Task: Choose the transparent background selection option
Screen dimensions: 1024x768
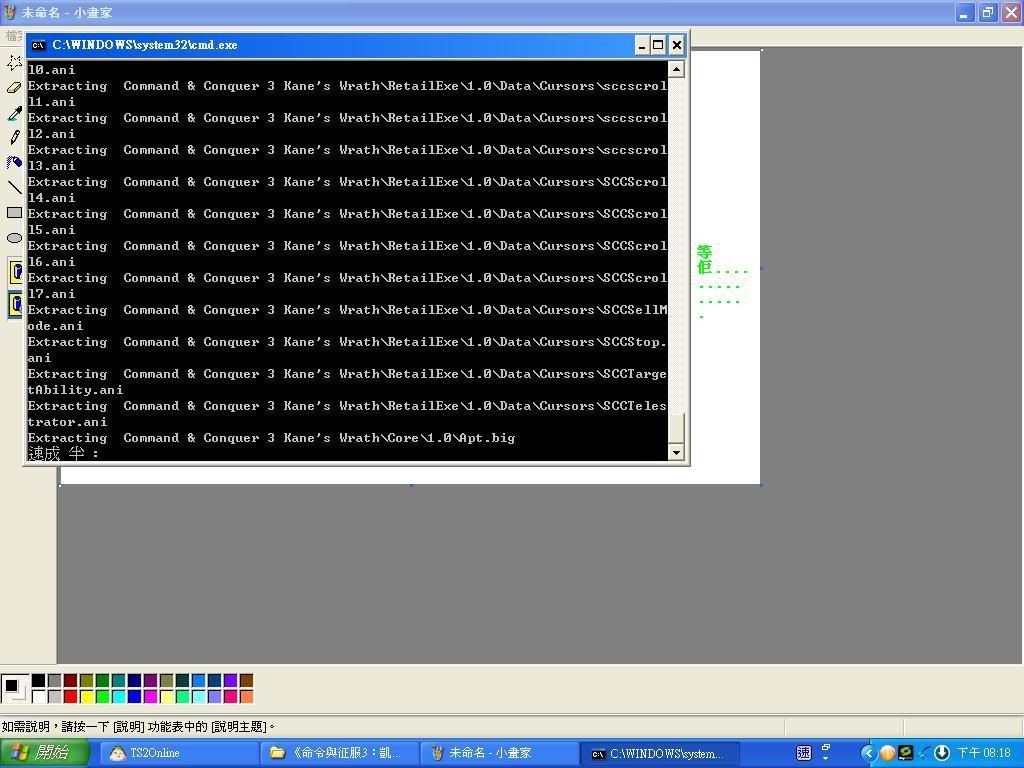Action: (16, 304)
